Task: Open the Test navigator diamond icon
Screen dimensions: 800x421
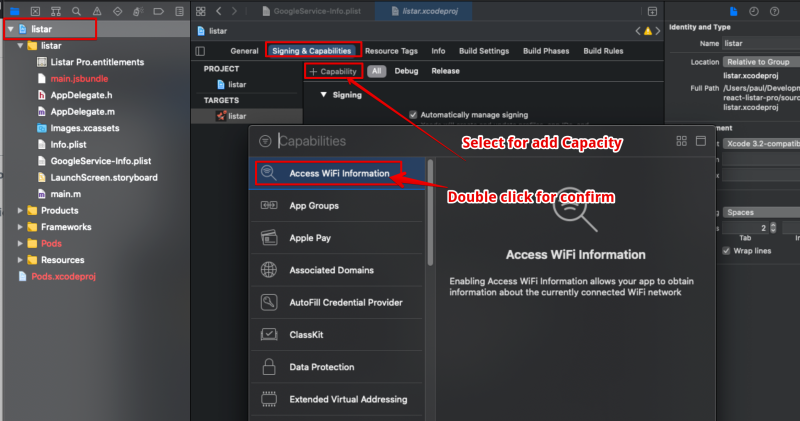Action: tap(117, 11)
